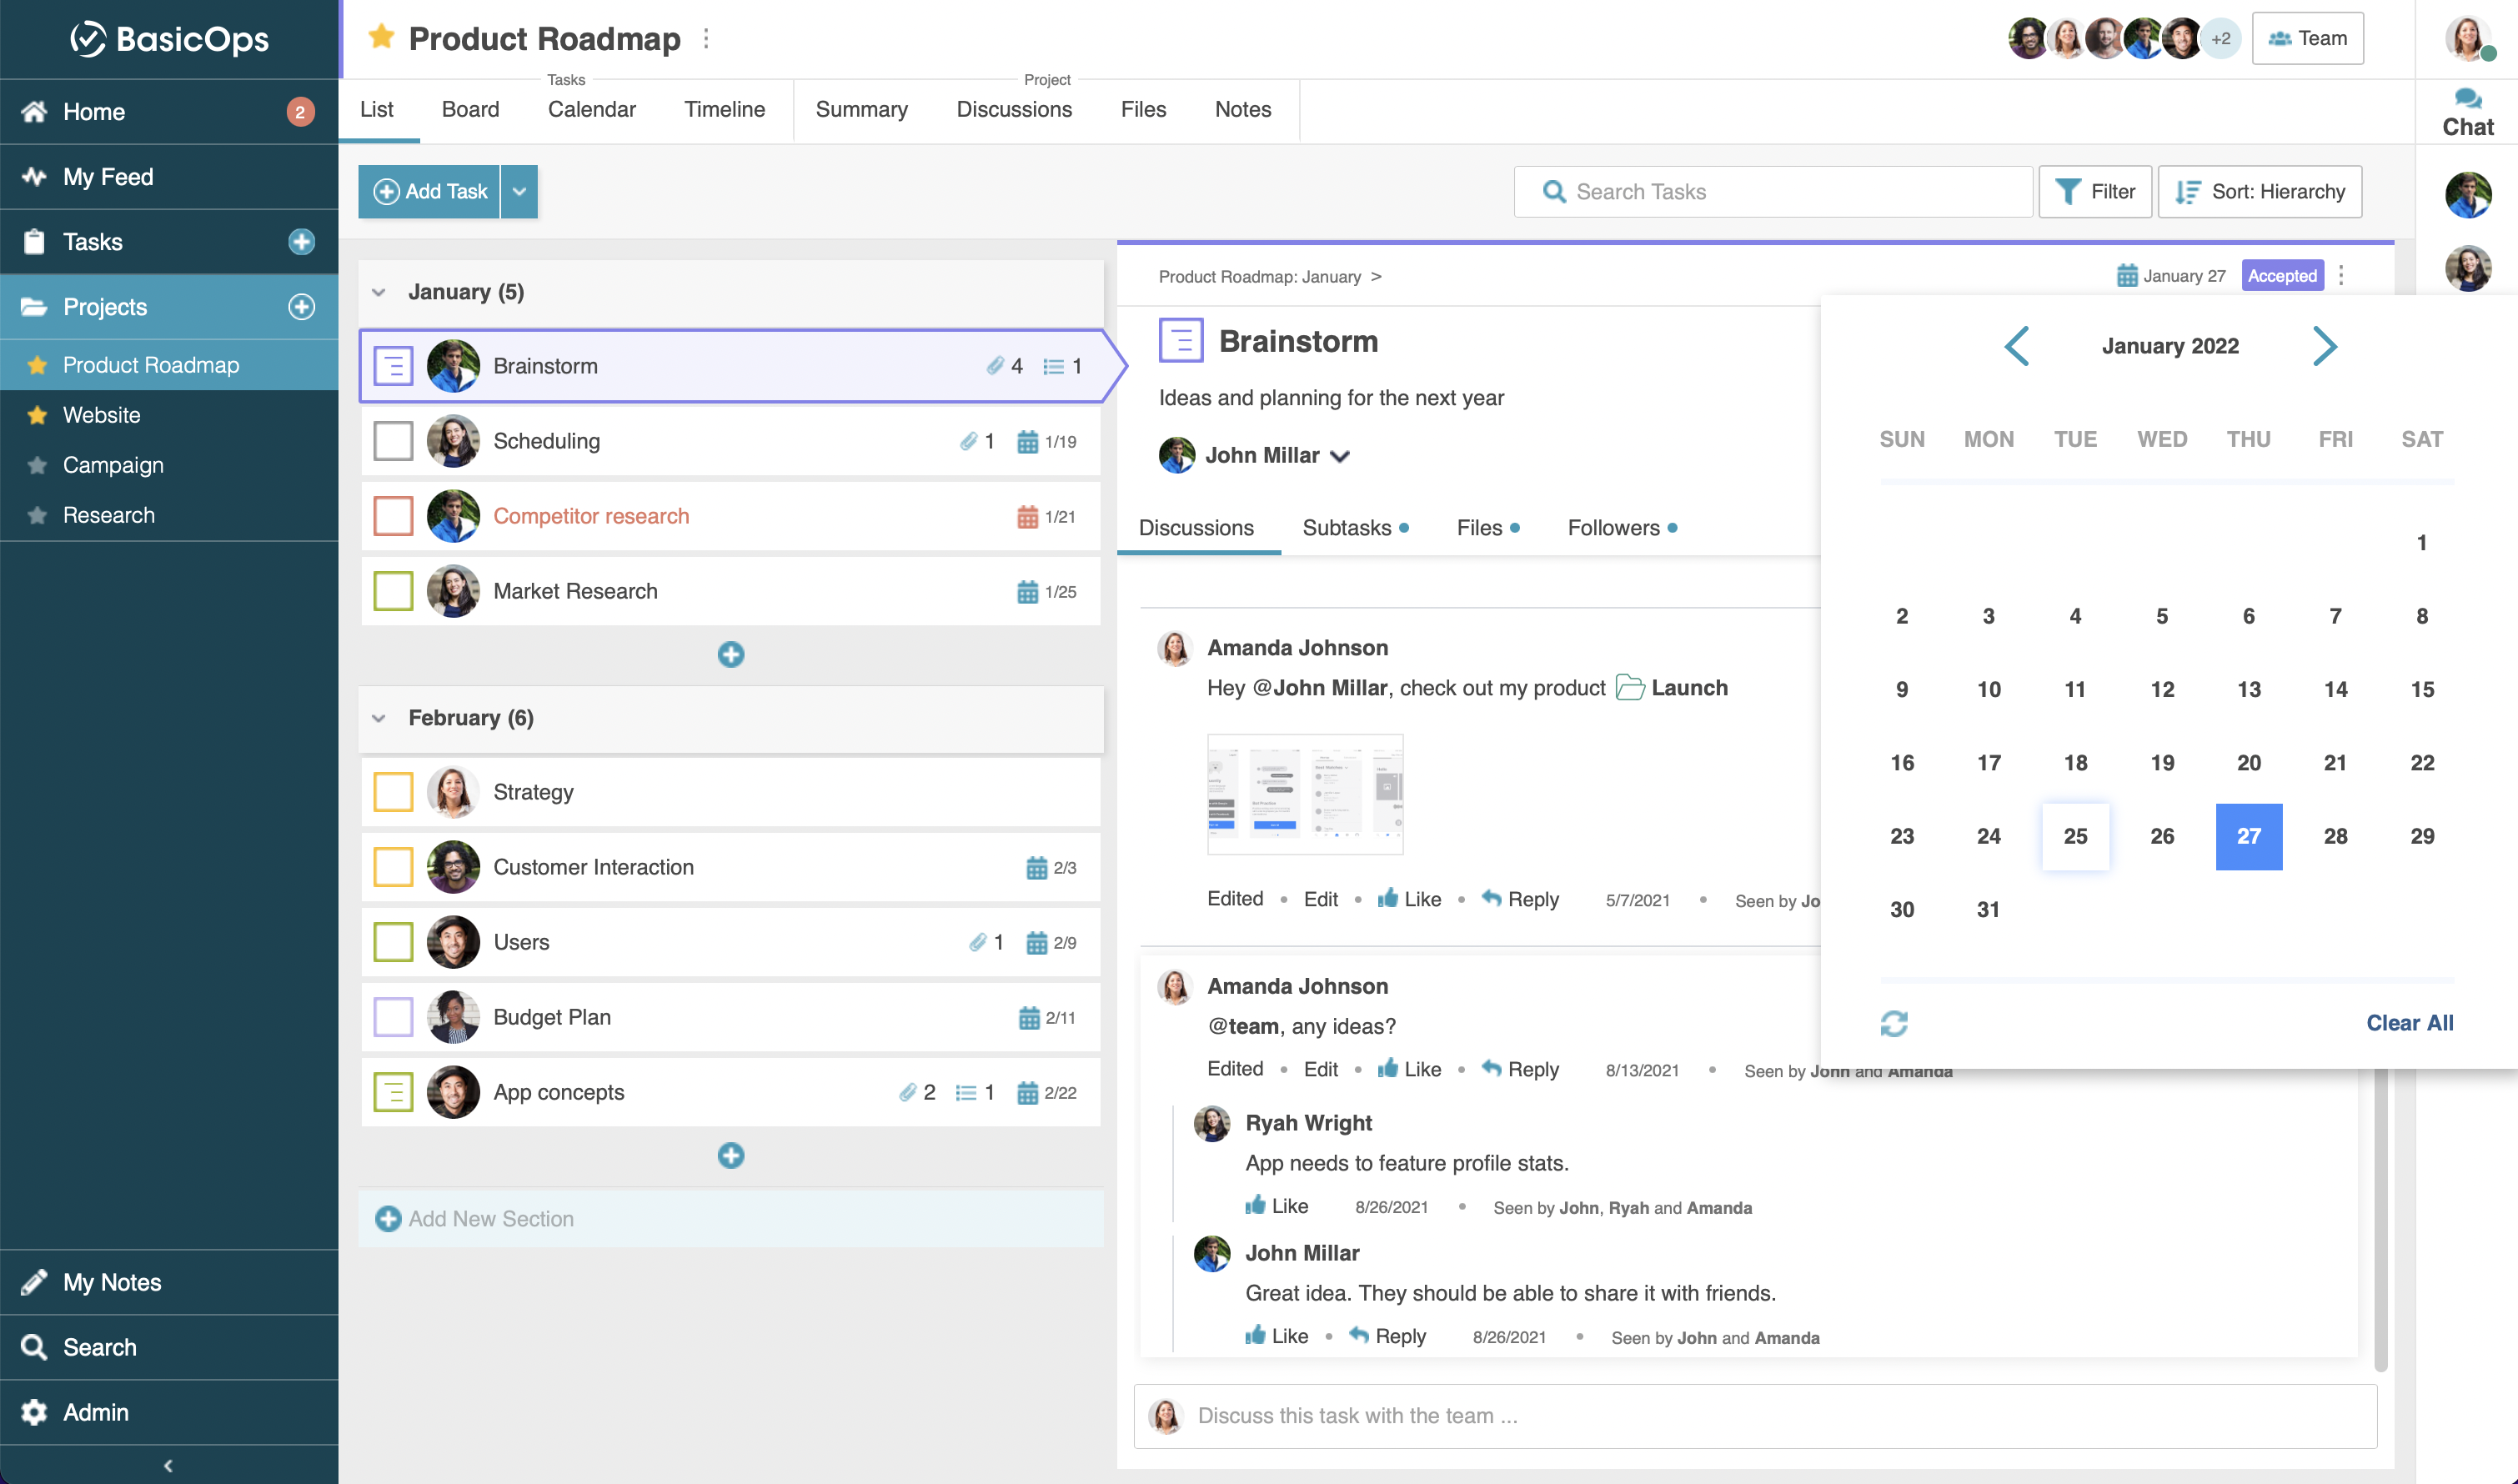The image size is (2518, 1484).
Task: Open Admin settings from the sidebar
Action: (x=95, y=1411)
